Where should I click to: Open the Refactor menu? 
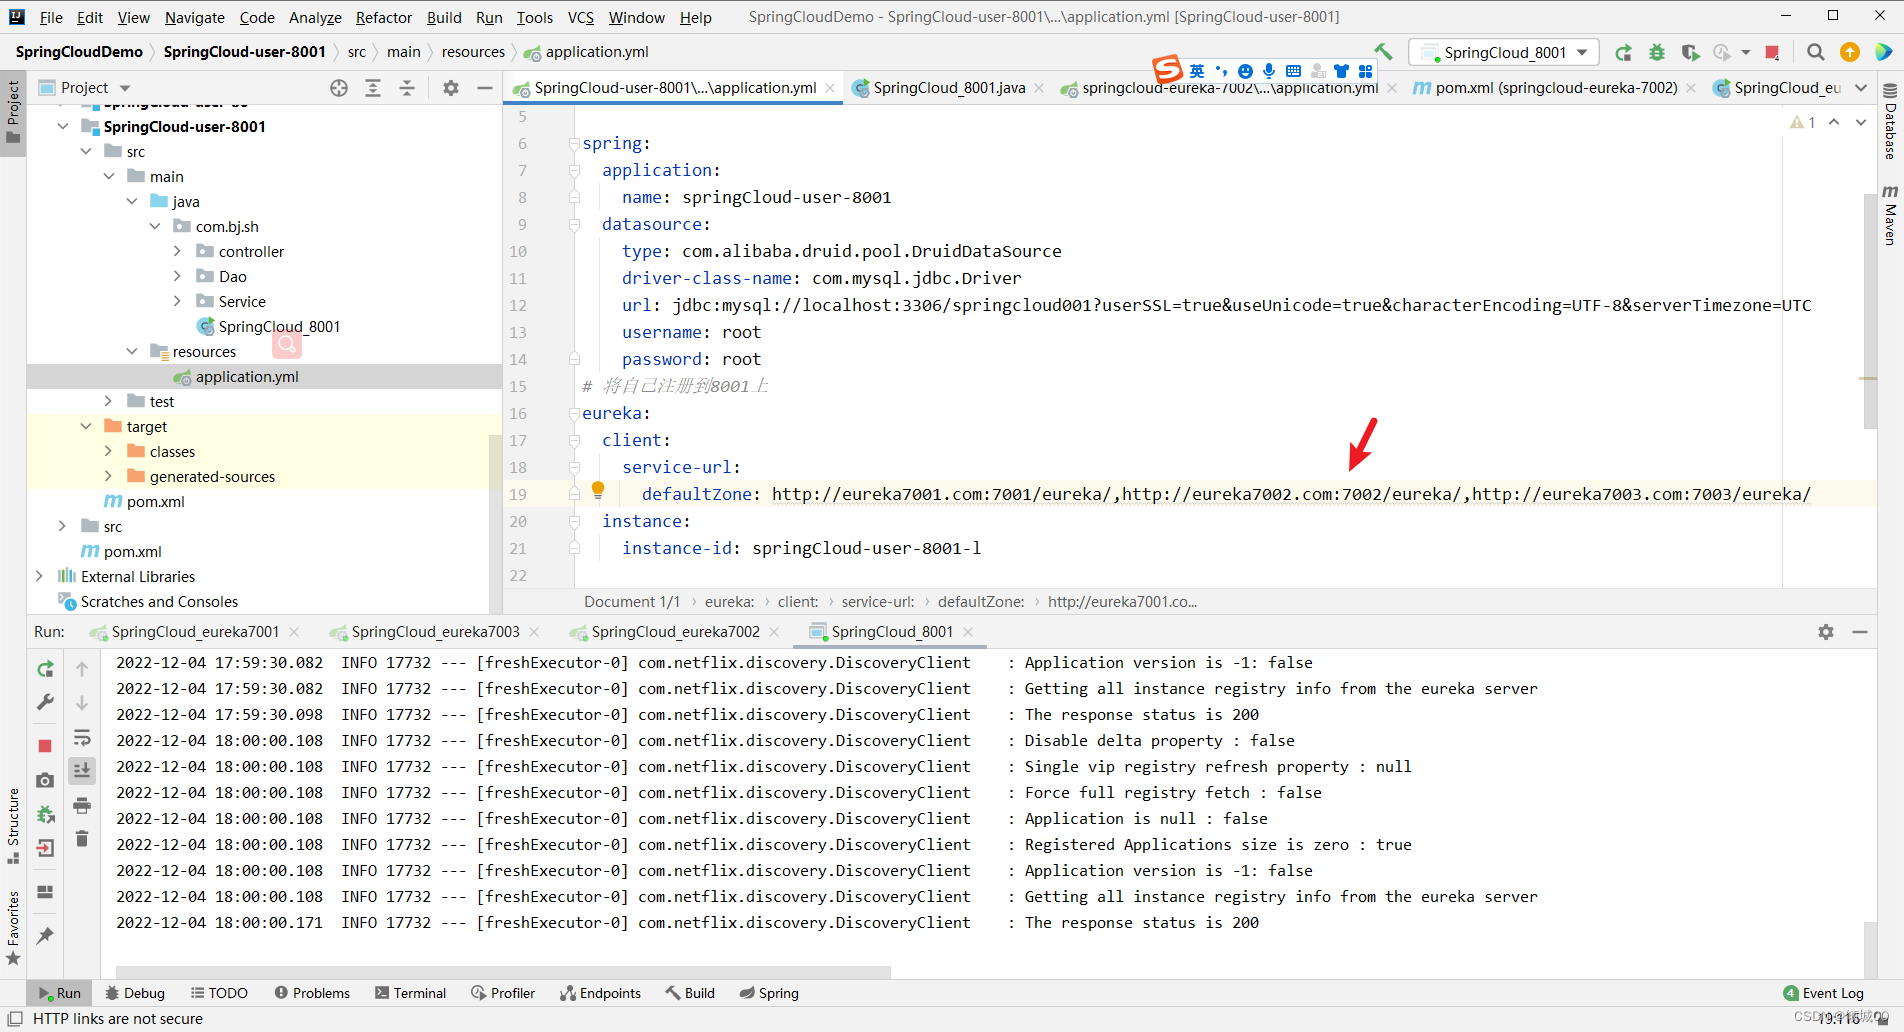383,17
